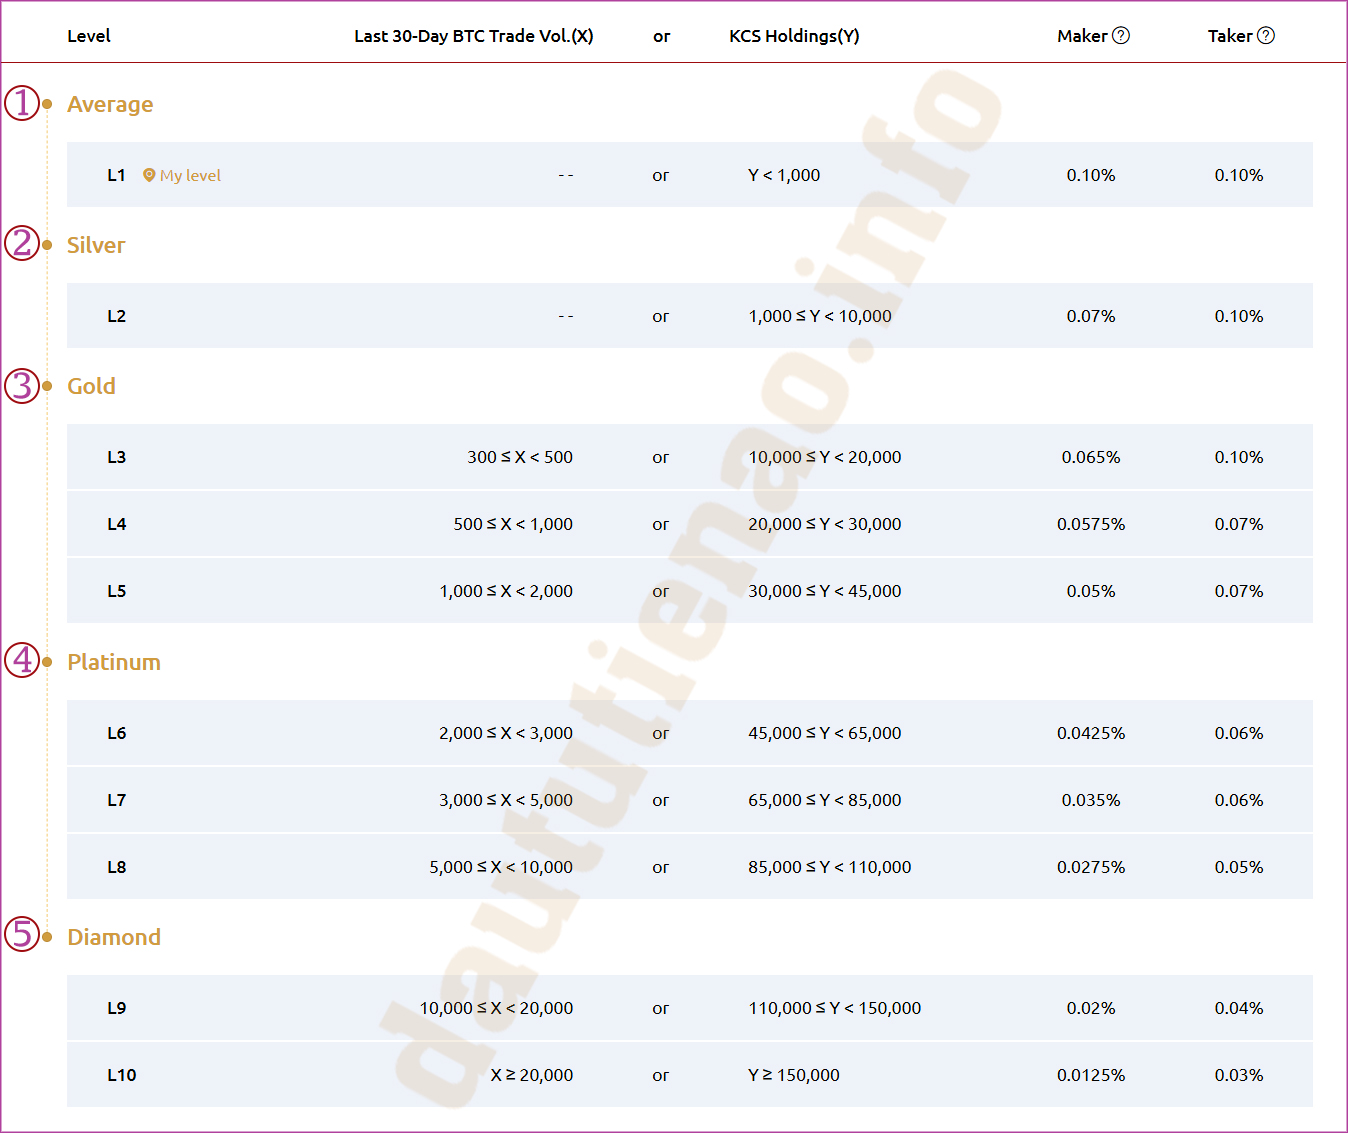
Task: Click the 10,000 ≤ Y < 20,000 cell
Action: [x=825, y=457]
